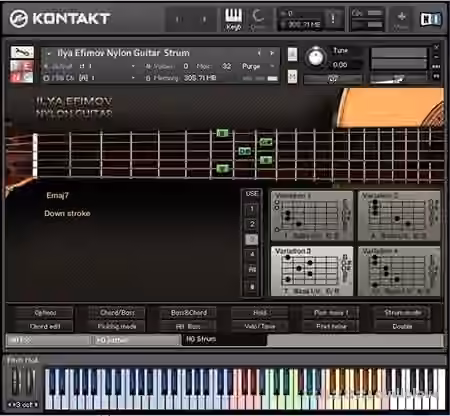Click the volume slider in the instrument header
This screenshot has width=450, height=416.
399,79
